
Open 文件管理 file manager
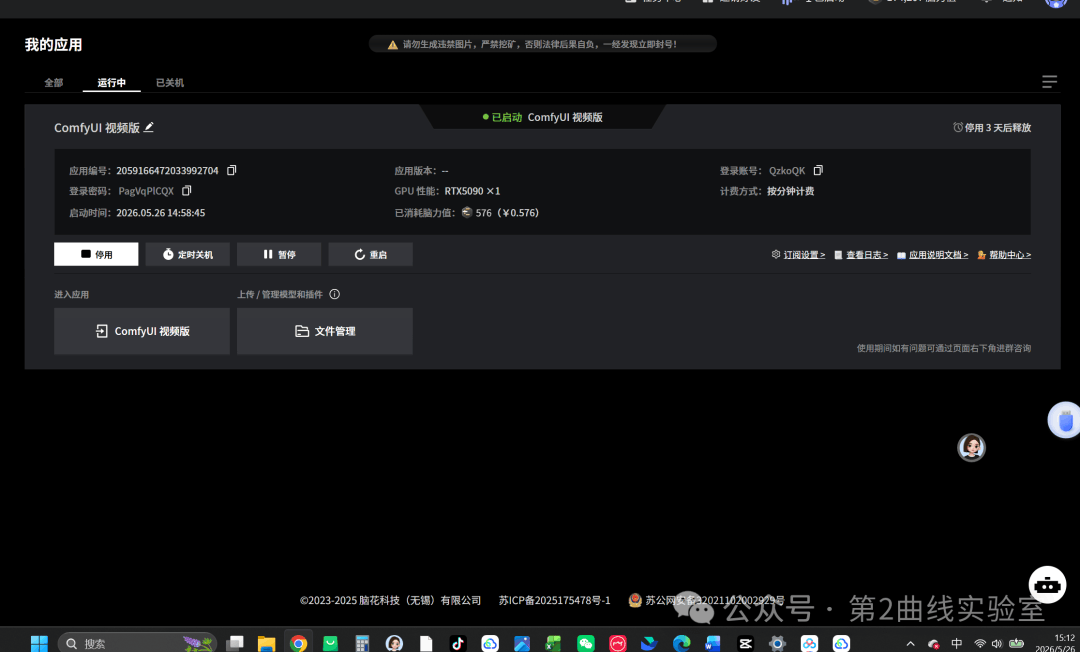point(325,331)
